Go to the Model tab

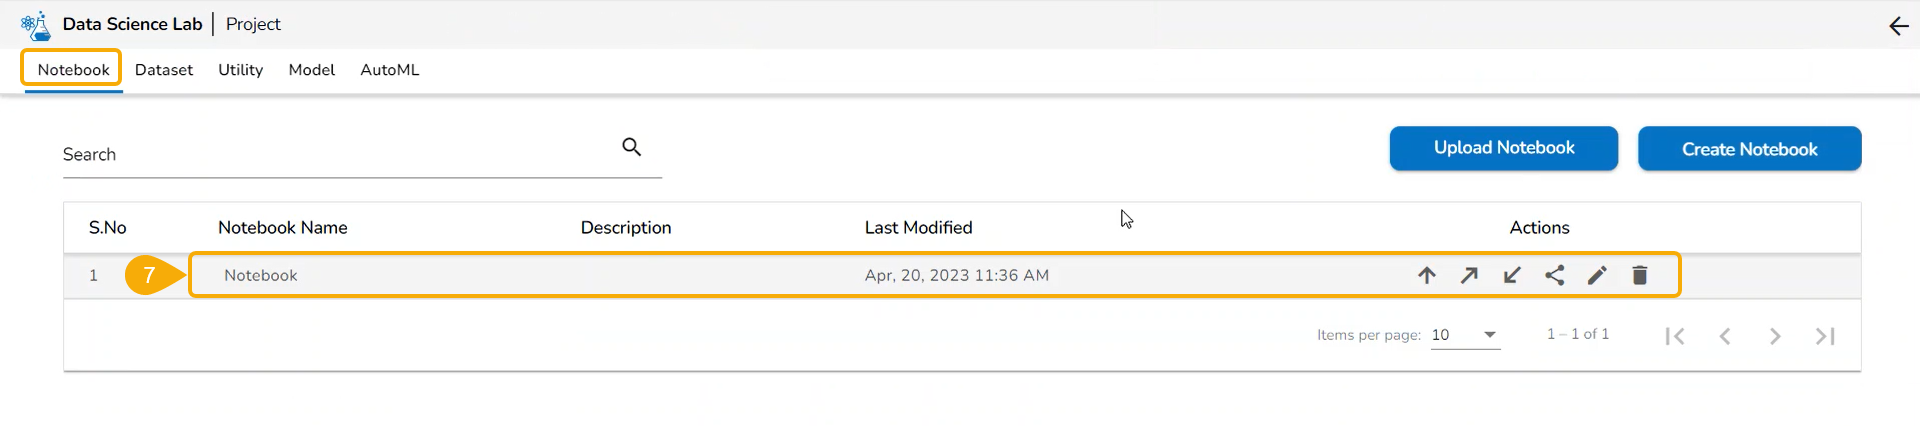[312, 70]
